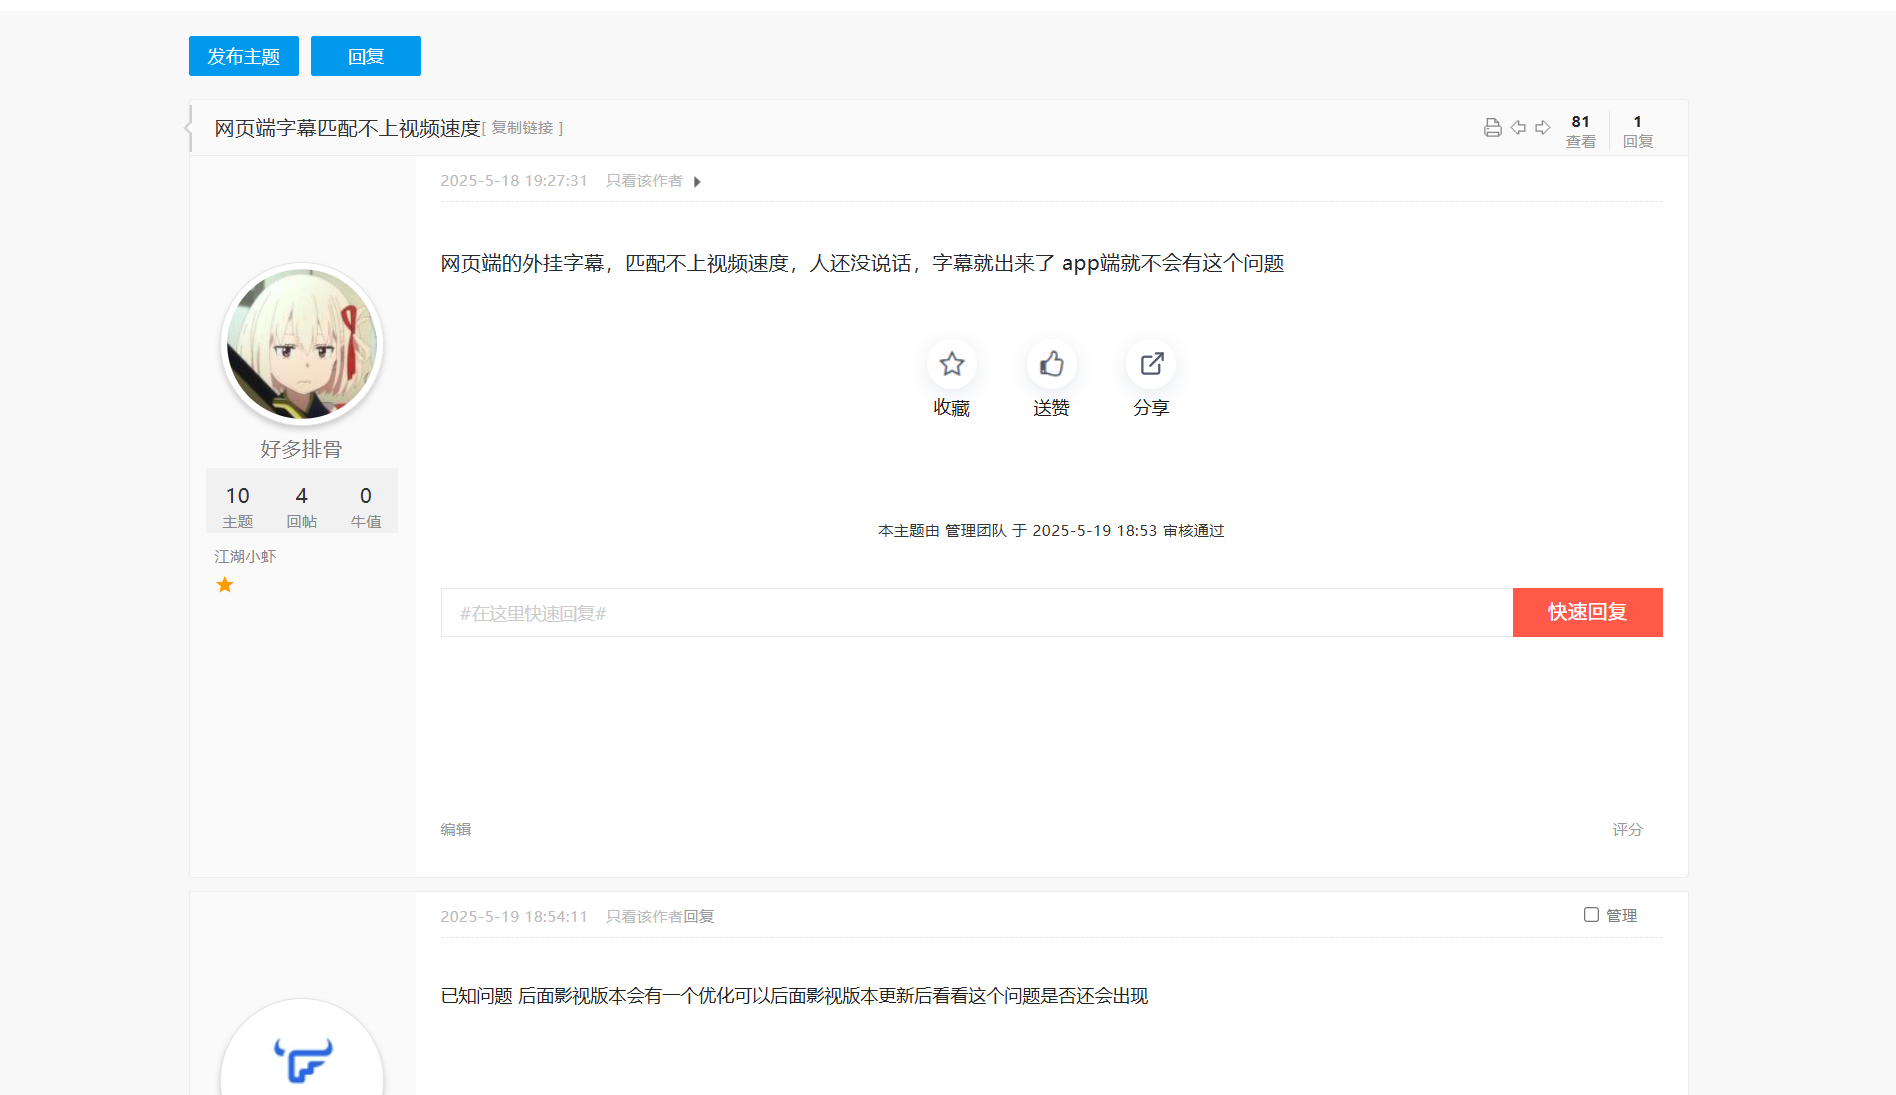
Task: Focus the quick reply input field
Action: pyautogui.click(x=977, y=612)
